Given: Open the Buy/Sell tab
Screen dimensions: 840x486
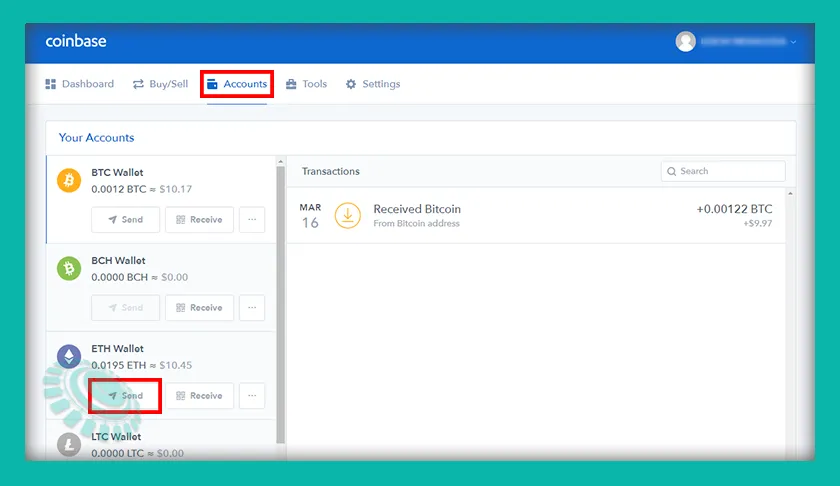Looking at the screenshot, I should coord(161,84).
